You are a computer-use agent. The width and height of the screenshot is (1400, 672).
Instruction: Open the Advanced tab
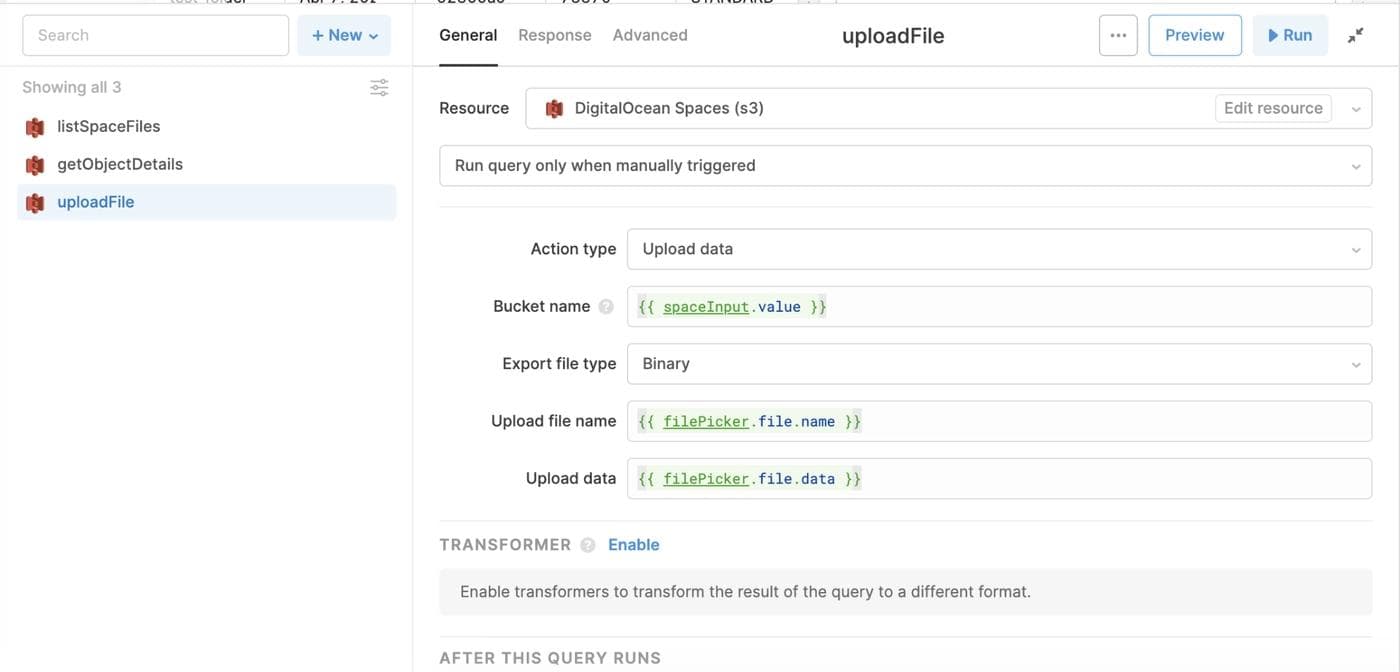click(650, 35)
